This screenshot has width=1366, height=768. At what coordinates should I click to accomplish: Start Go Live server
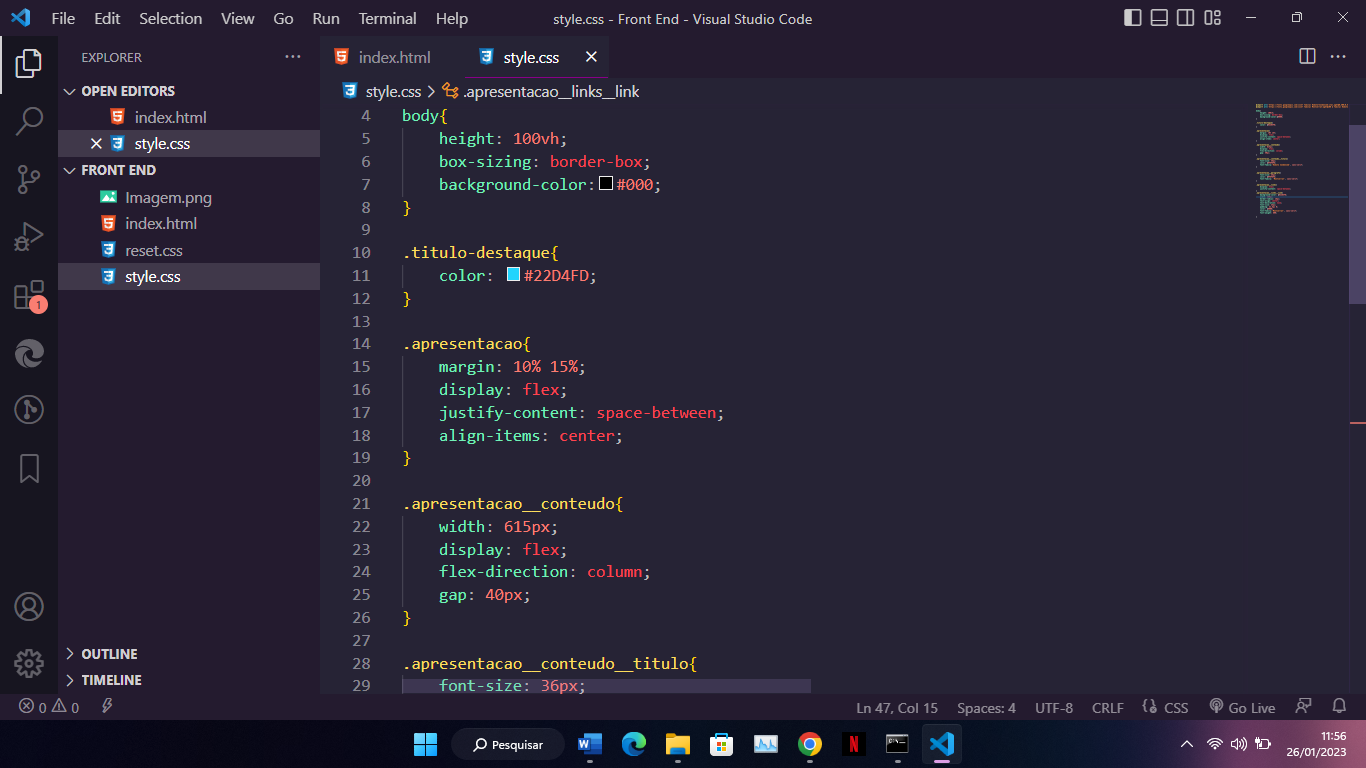coord(1242,707)
